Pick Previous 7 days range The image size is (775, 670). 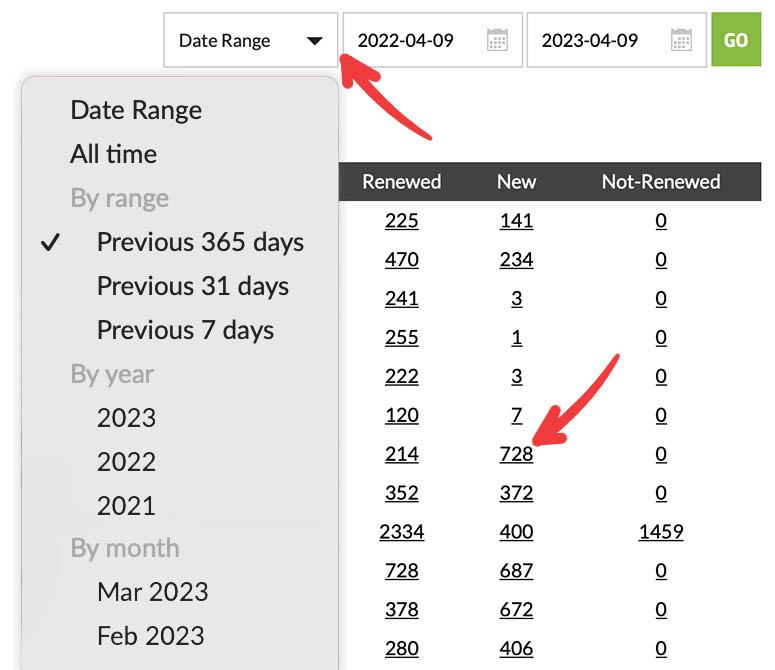tap(185, 330)
